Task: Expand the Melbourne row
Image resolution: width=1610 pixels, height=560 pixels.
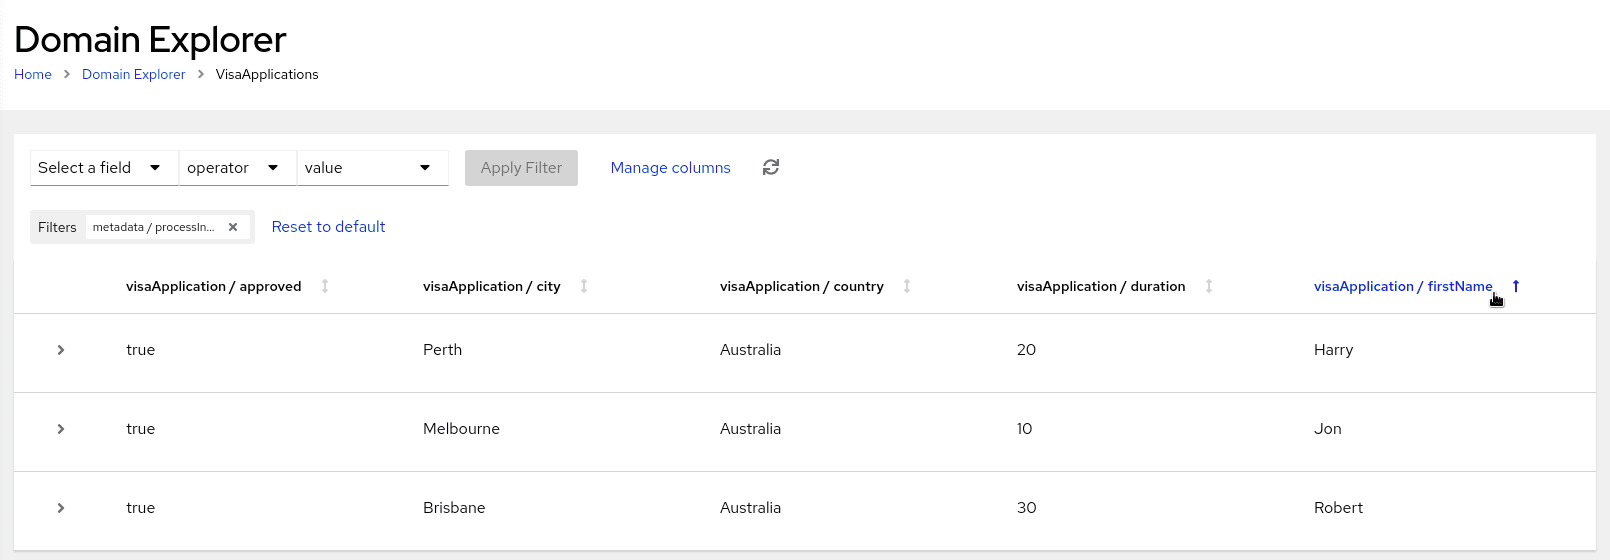Action: pos(61,429)
